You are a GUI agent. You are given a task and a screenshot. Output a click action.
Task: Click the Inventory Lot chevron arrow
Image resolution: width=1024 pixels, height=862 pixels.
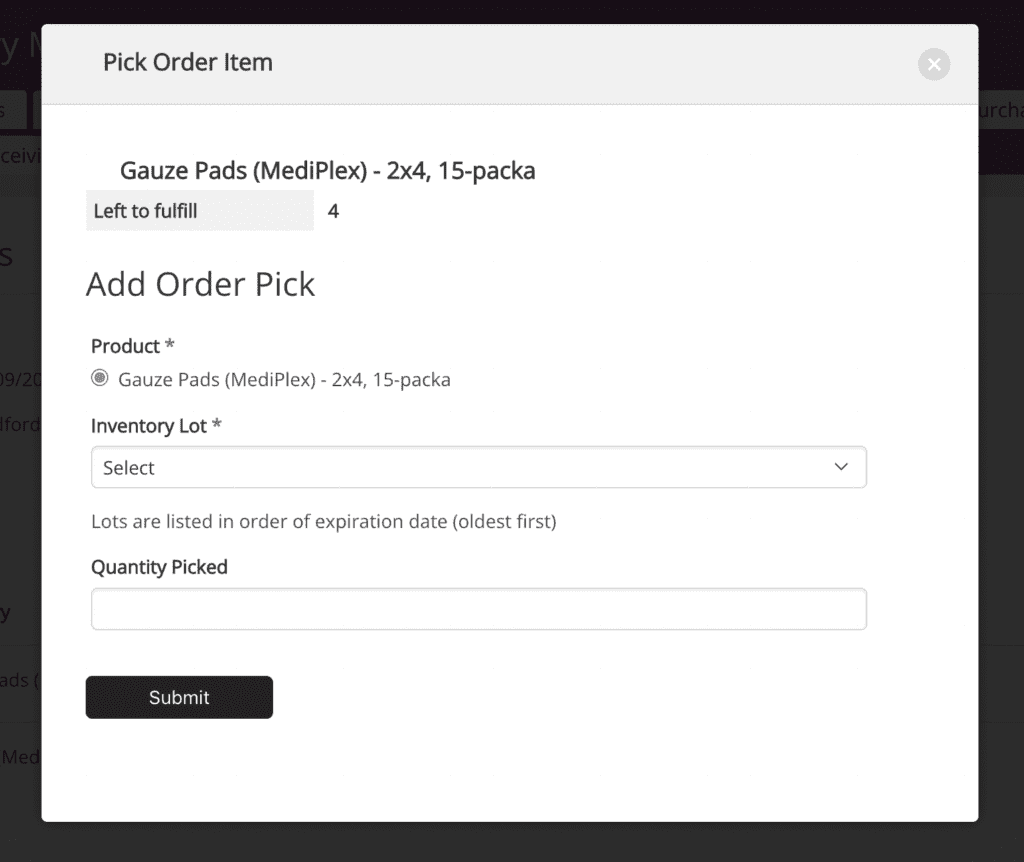coord(841,467)
